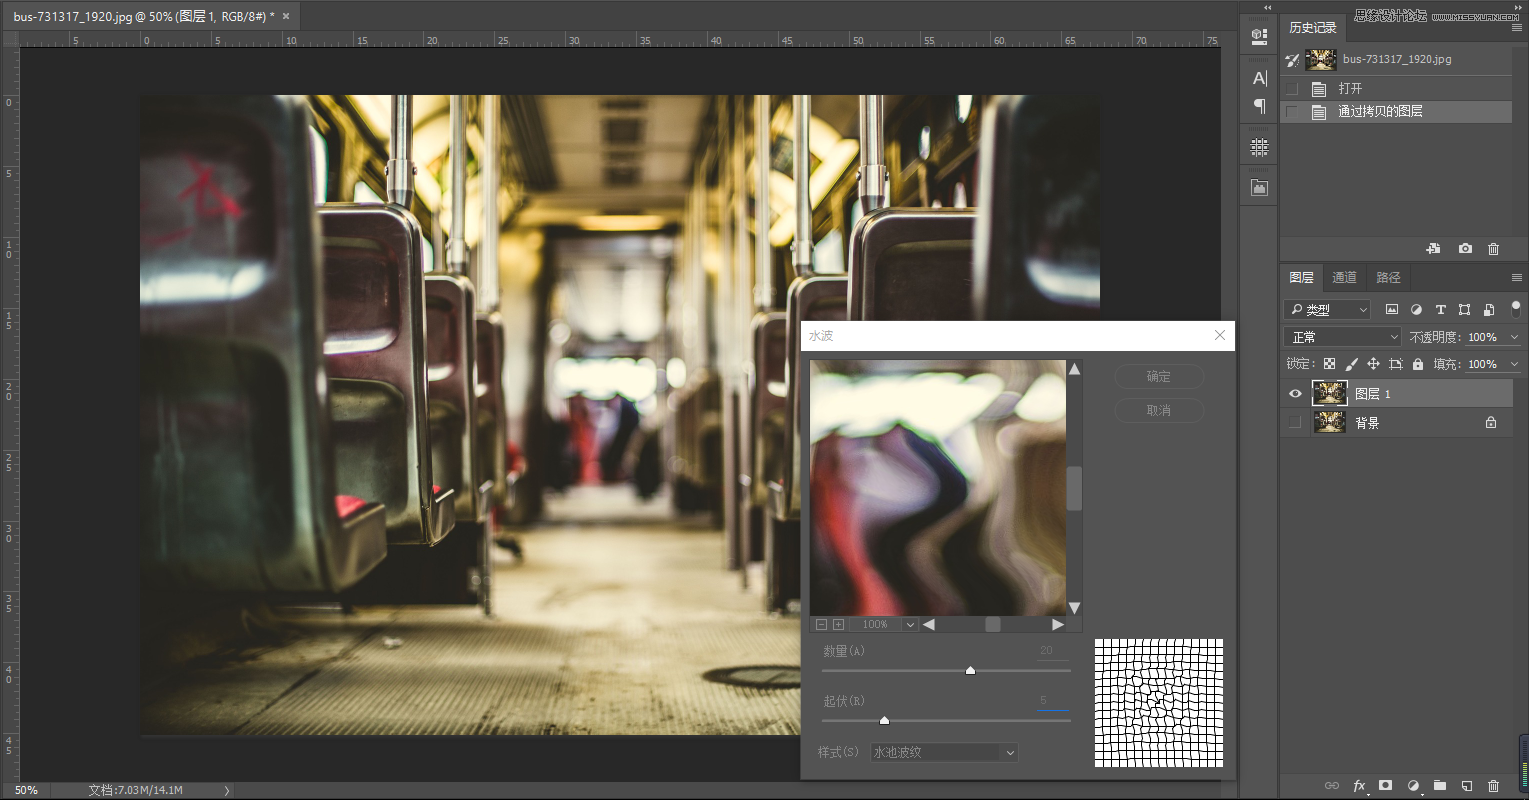Set history brush source box beside 打开
Screen dimensions: 1529x800
click(x=1292, y=88)
